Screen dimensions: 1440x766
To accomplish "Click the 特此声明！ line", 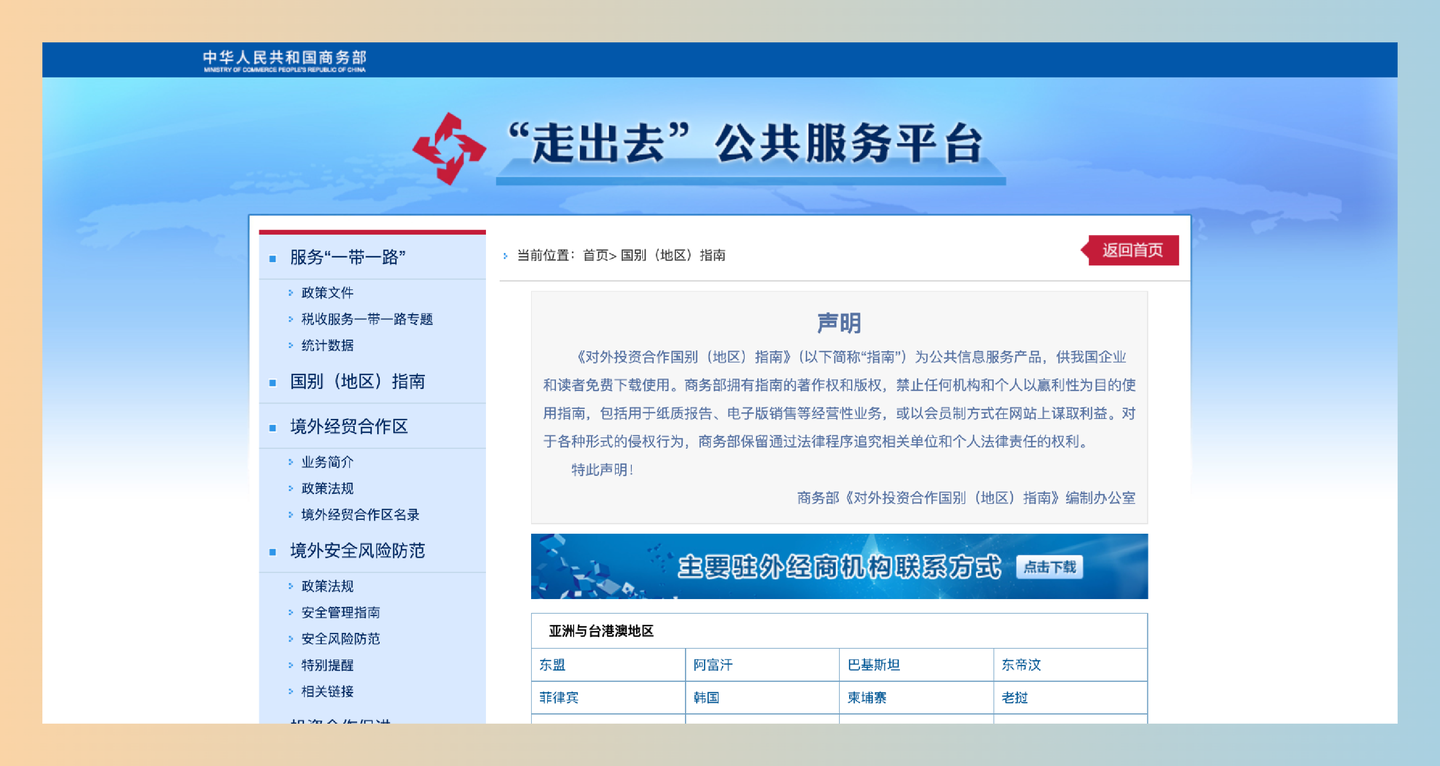I will coord(602,469).
